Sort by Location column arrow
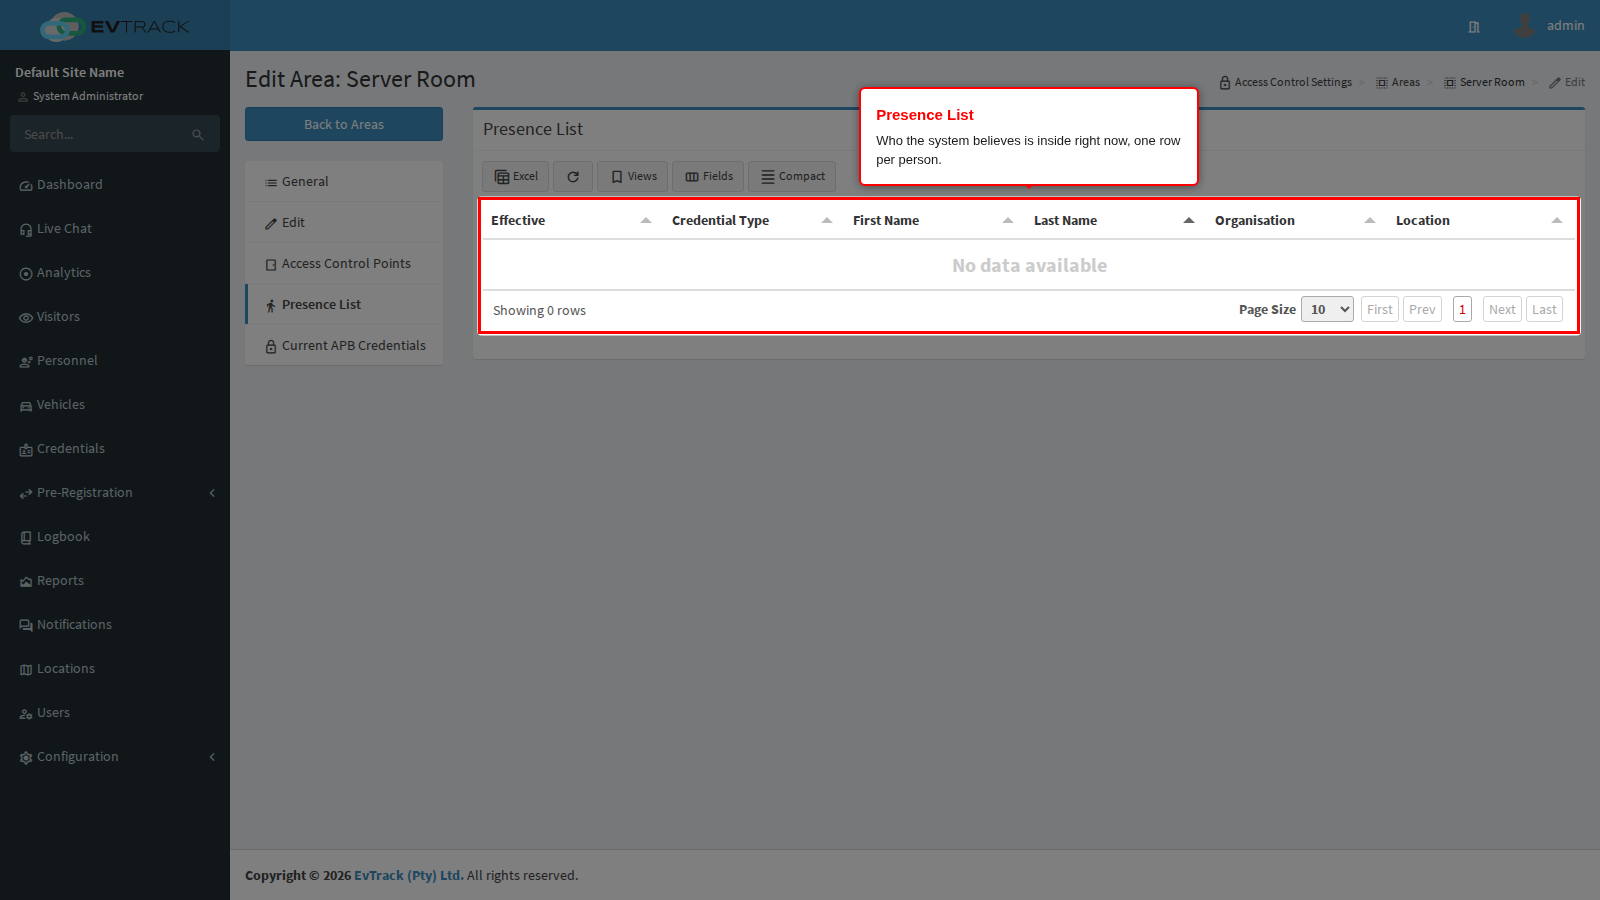1600x900 pixels. pyautogui.click(x=1557, y=221)
